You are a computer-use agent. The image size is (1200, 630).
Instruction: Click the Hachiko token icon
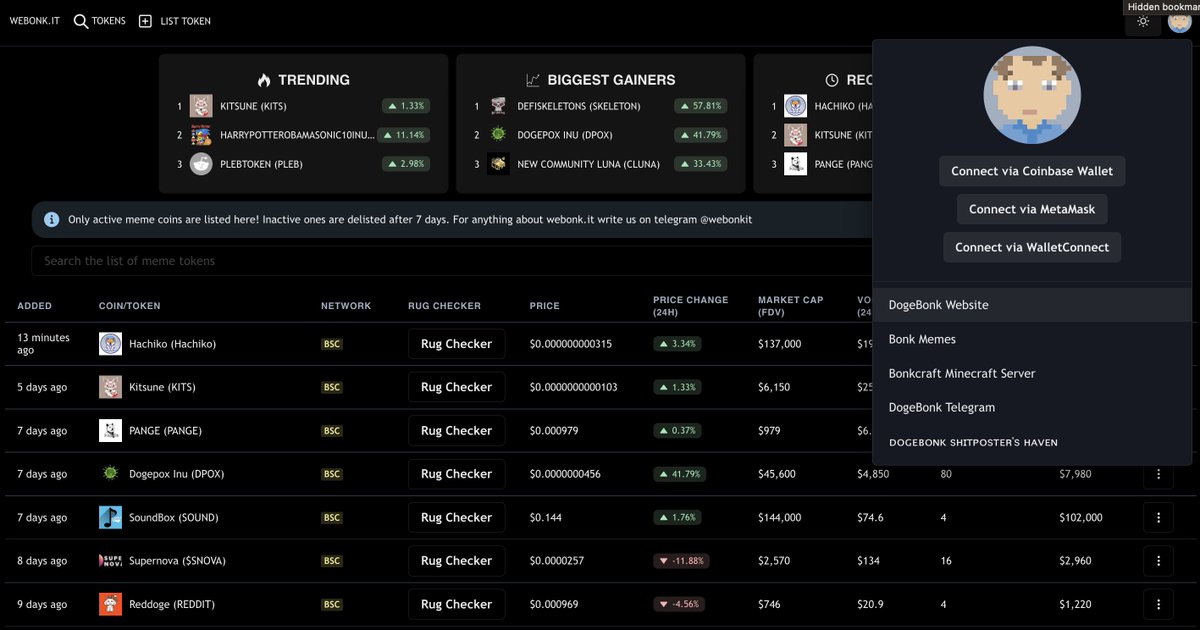click(x=110, y=344)
